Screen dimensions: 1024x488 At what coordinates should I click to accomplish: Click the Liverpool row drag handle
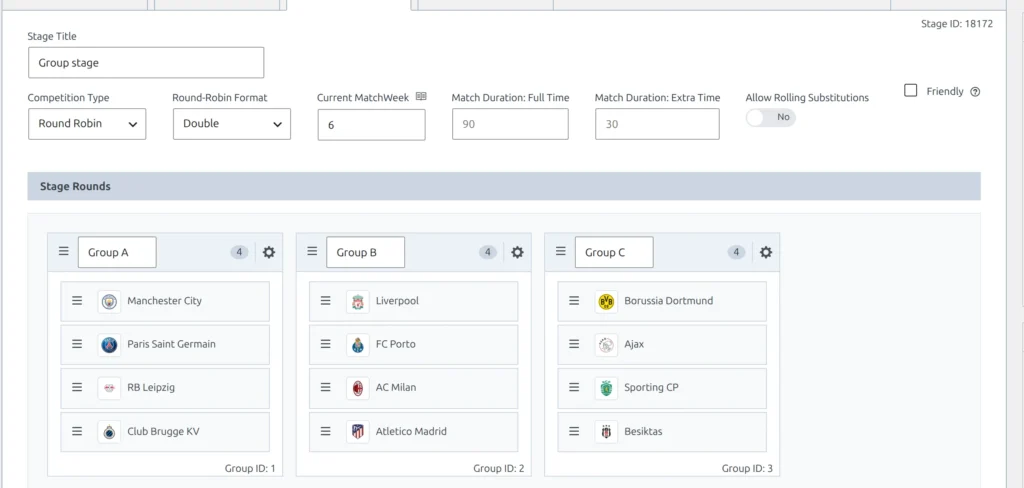[325, 301]
